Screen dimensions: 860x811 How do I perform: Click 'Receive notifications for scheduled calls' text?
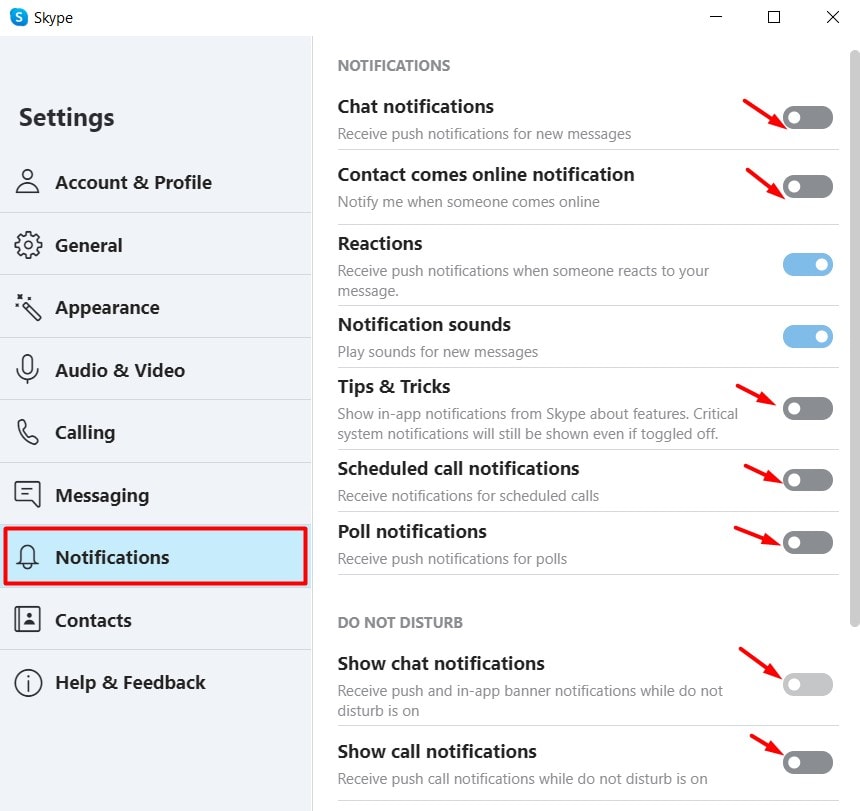[x=468, y=496]
